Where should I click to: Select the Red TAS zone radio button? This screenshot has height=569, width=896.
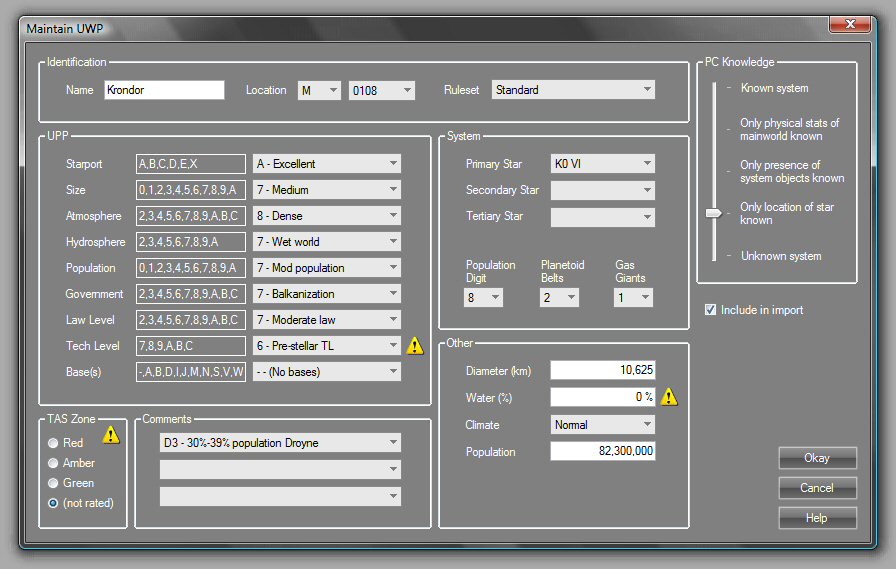point(53,443)
